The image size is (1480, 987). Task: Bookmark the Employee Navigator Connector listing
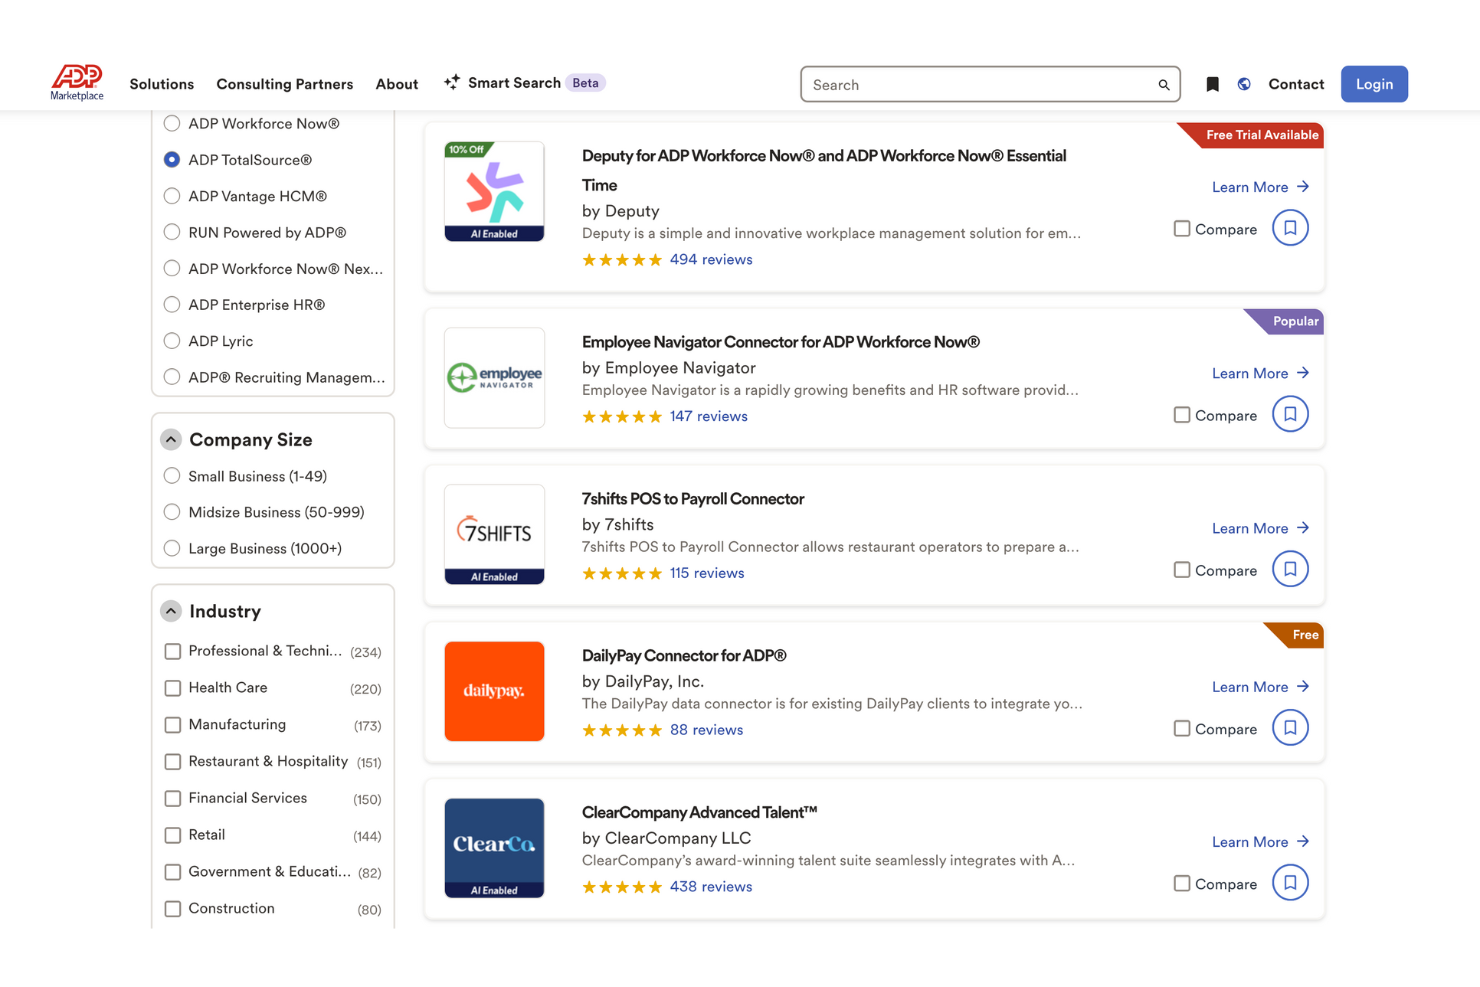tap(1290, 414)
